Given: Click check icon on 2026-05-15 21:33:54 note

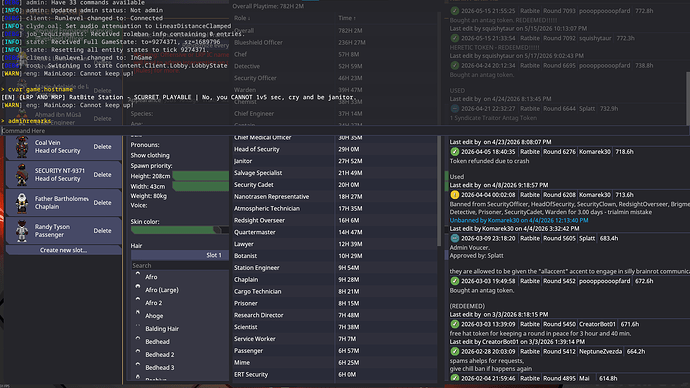Looking at the screenshot, I should pyautogui.click(x=455, y=38).
